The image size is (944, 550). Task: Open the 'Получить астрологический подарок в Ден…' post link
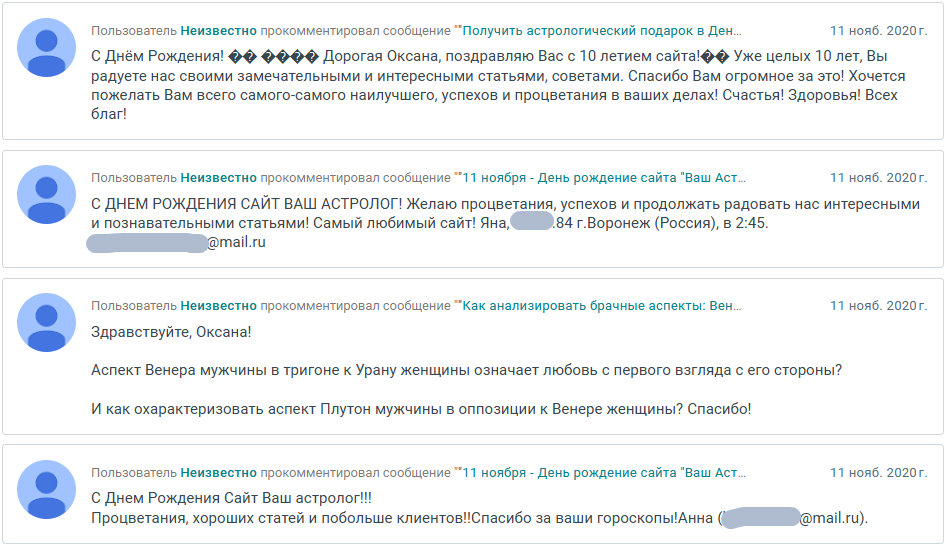pyautogui.click(x=601, y=31)
